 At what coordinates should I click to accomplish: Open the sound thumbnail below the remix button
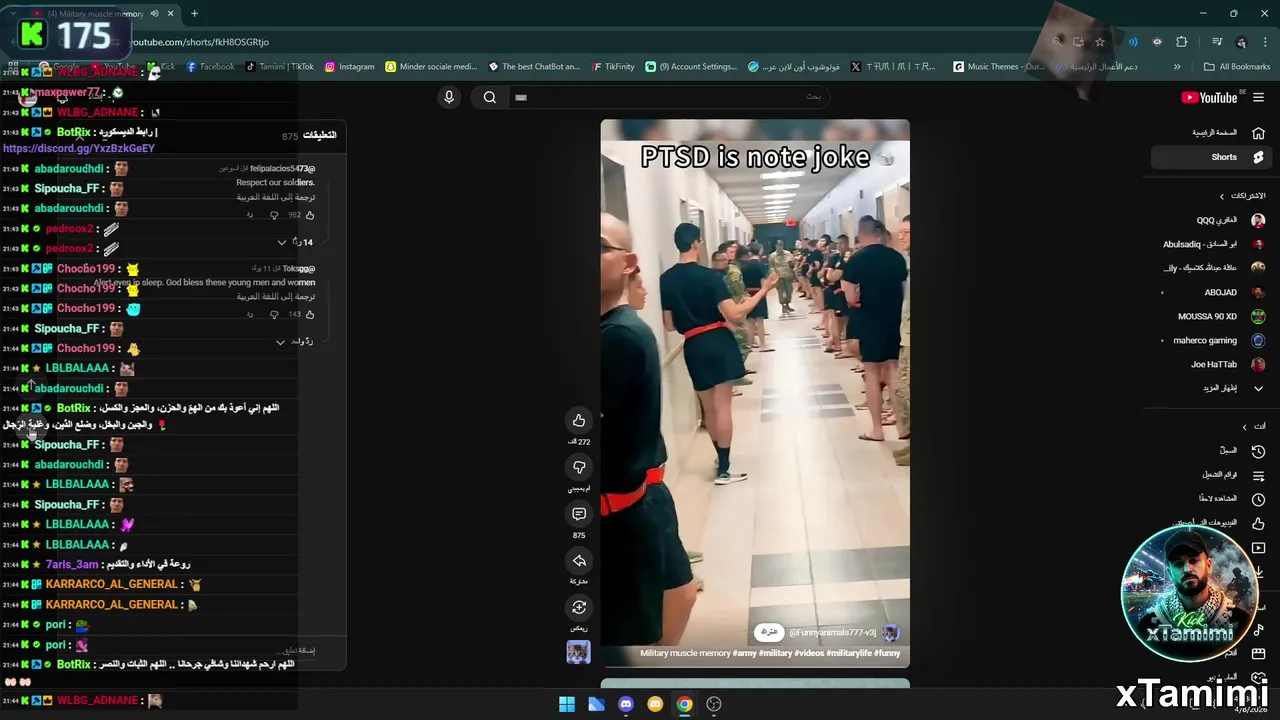coord(578,652)
